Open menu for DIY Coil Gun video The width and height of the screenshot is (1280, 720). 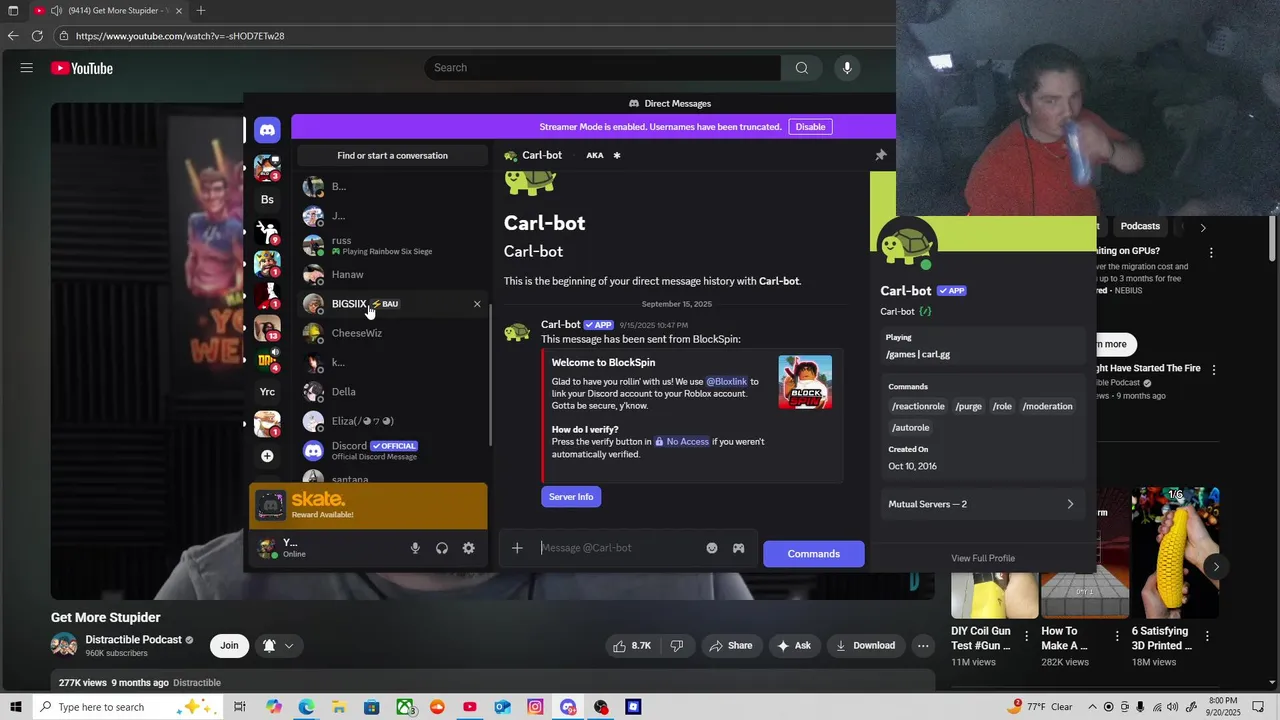[x=1026, y=636]
